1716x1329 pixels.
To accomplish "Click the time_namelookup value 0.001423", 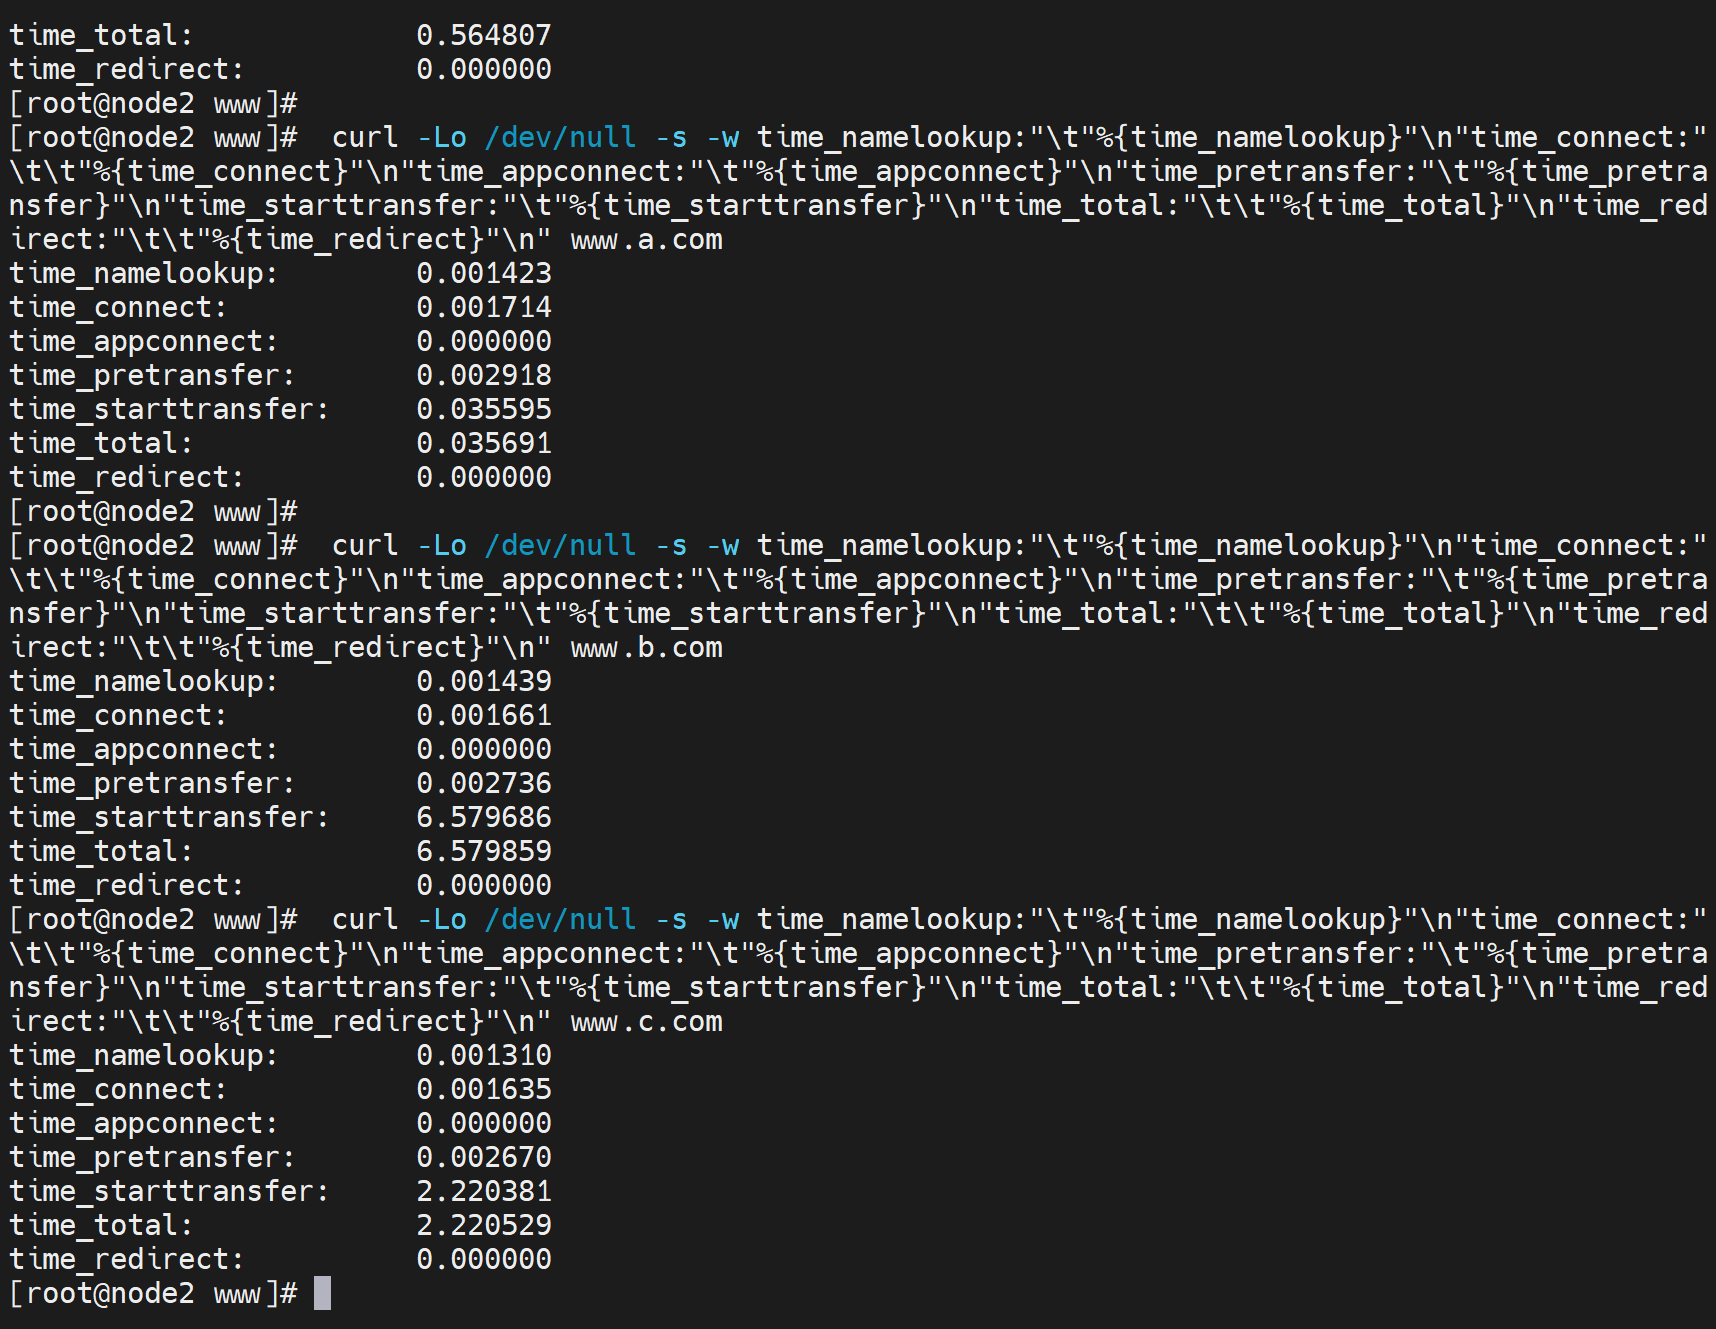I will point(483,273).
